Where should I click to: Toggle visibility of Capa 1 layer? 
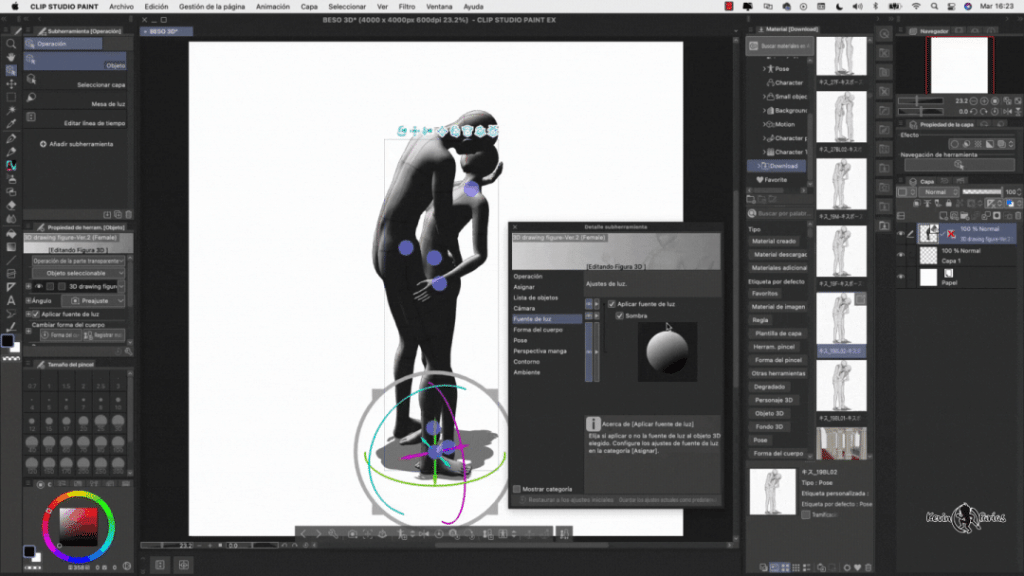coord(902,255)
